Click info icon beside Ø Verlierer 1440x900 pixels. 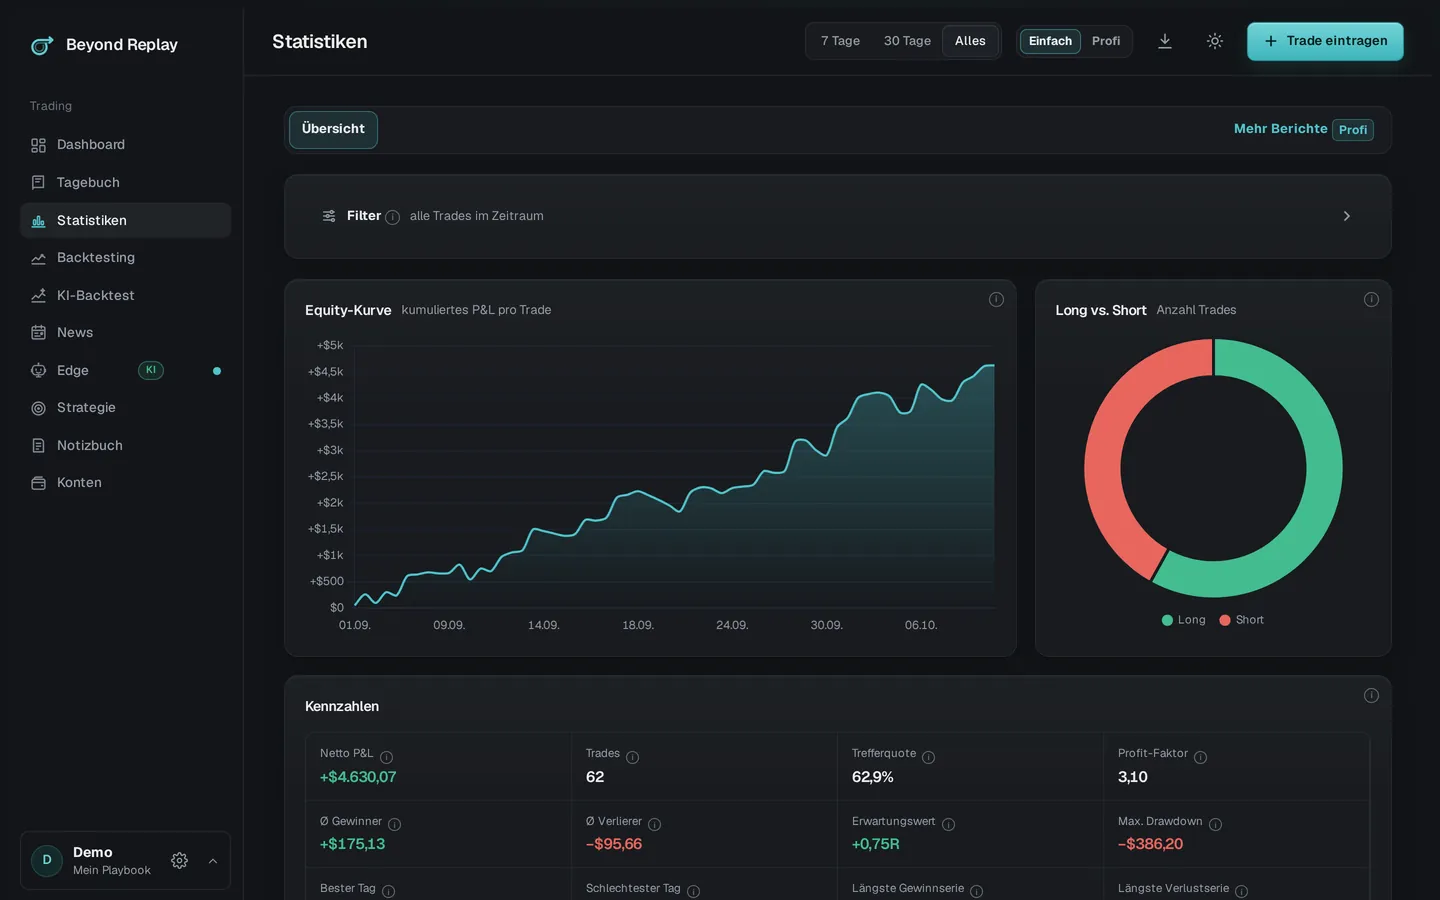[x=654, y=824]
